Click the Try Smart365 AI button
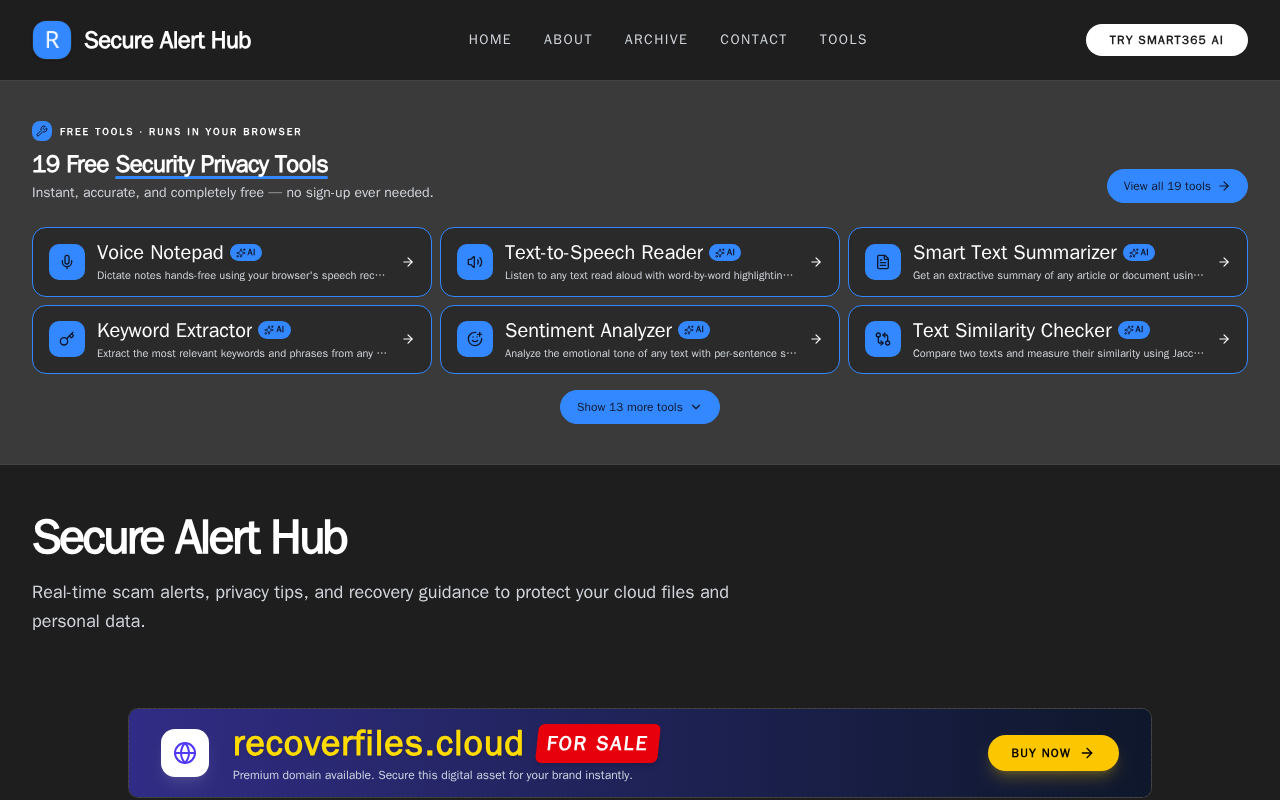This screenshot has width=1280, height=800. pos(1167,40)
